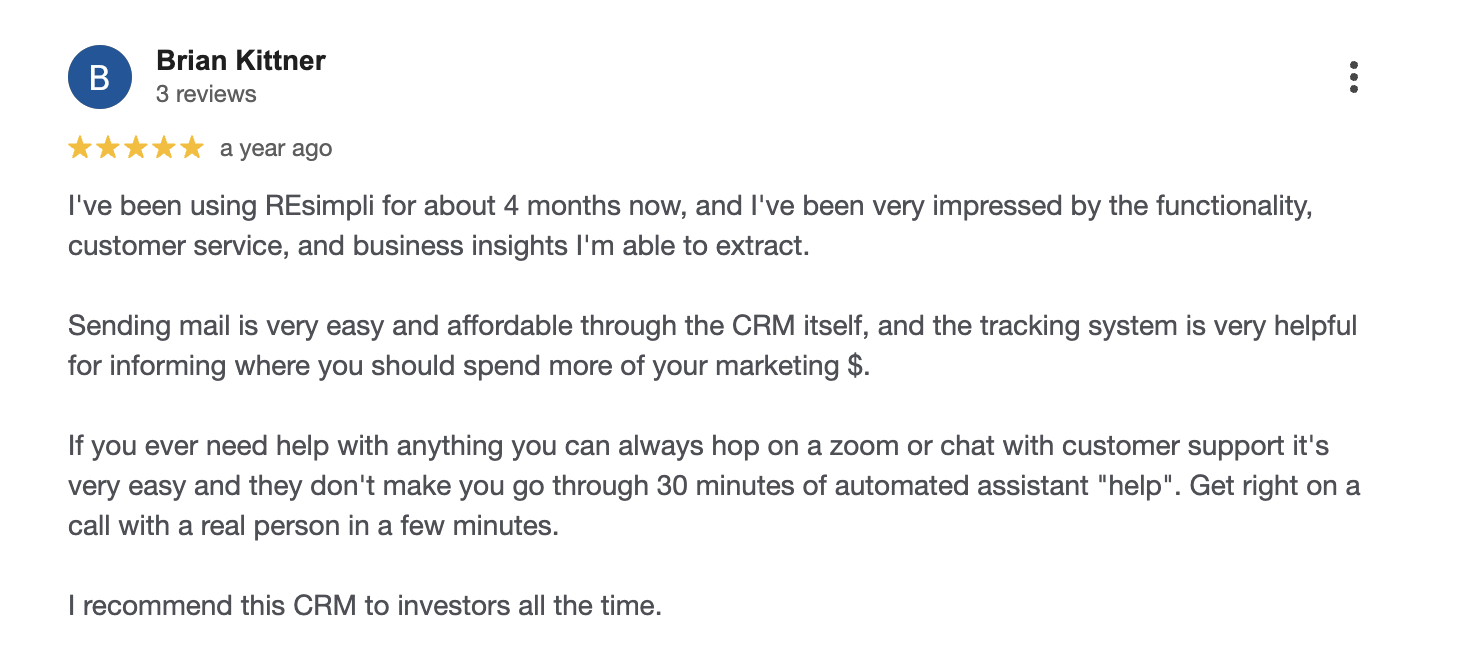Click the third rating star
This screenshot has height=658, width=1460.
tap(135, 149)
